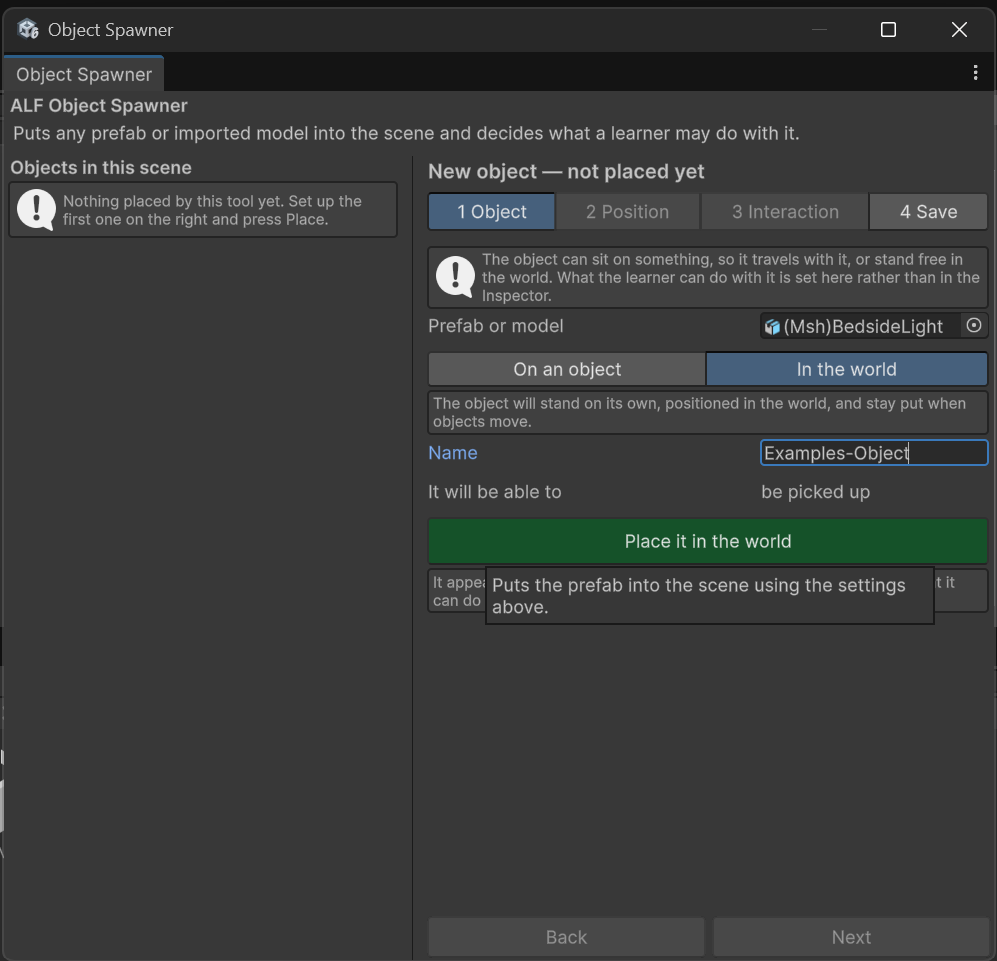Click the 'Objects in this scene' heading
Image resolution: width=997 pixels, height=961 pixels.
coord(101,168)
